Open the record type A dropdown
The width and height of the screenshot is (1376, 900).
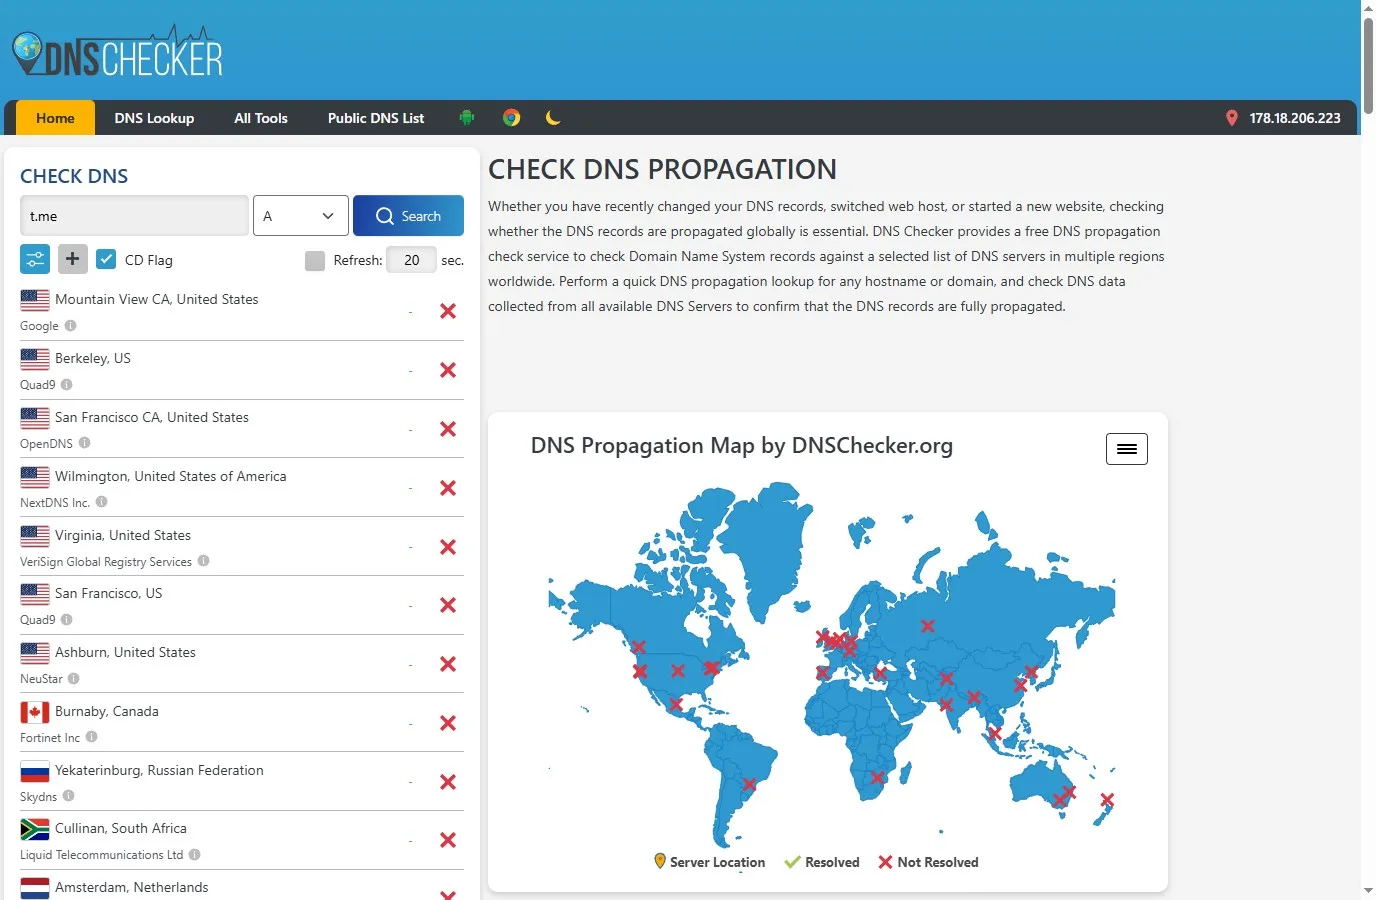pos(301,216)
